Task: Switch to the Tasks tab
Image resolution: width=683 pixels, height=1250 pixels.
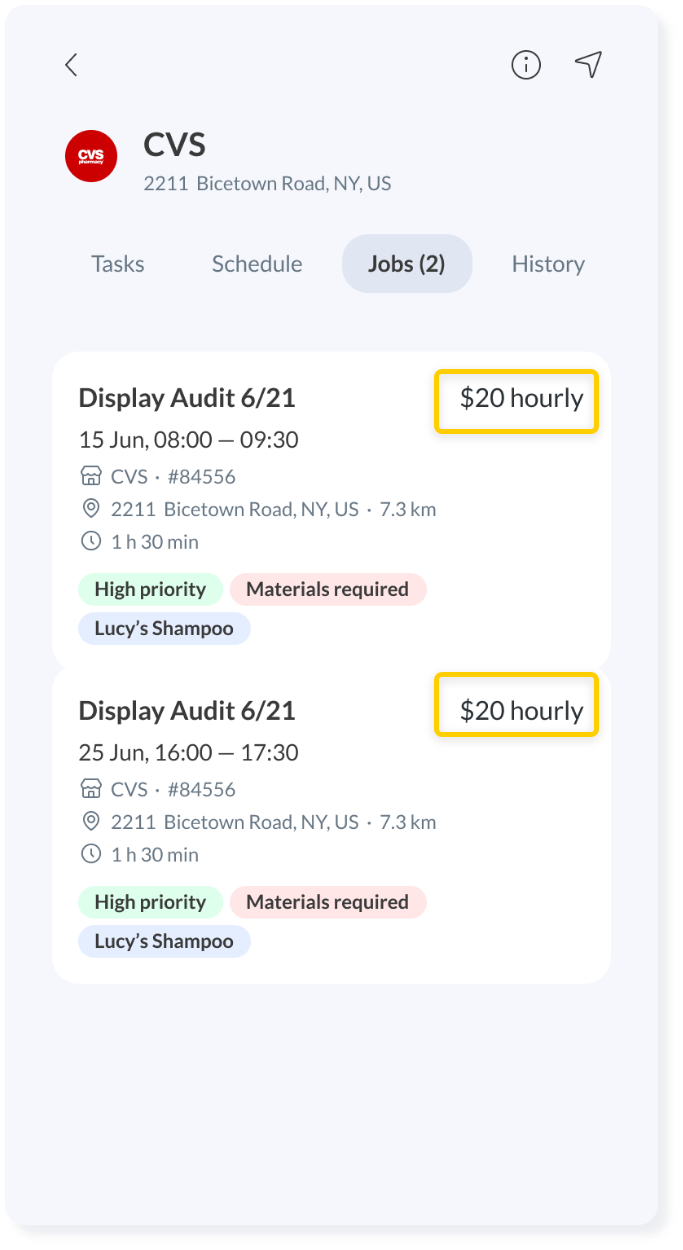Action: coord(118,264)
